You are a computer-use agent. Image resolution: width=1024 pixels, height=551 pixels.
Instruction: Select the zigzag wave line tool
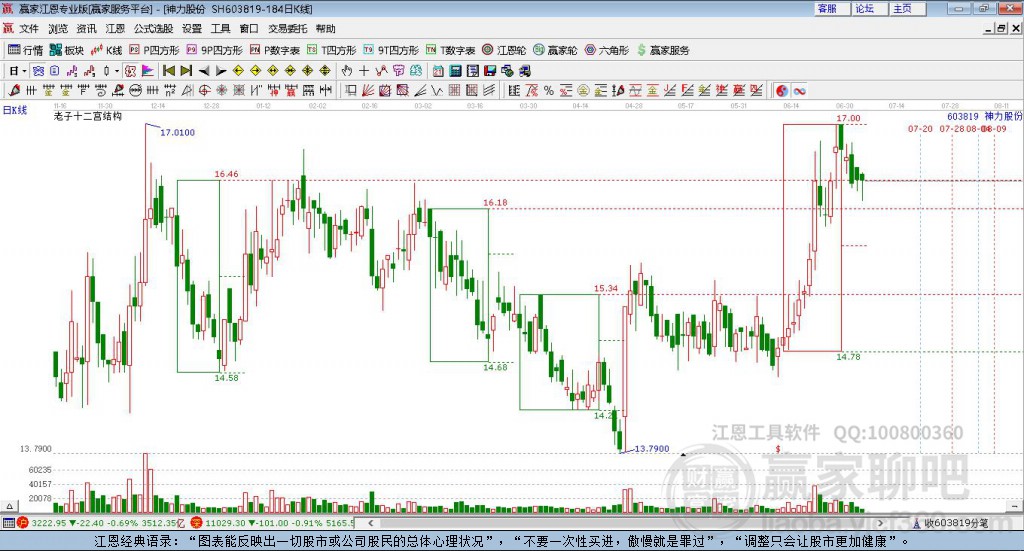tap(436, 90)
